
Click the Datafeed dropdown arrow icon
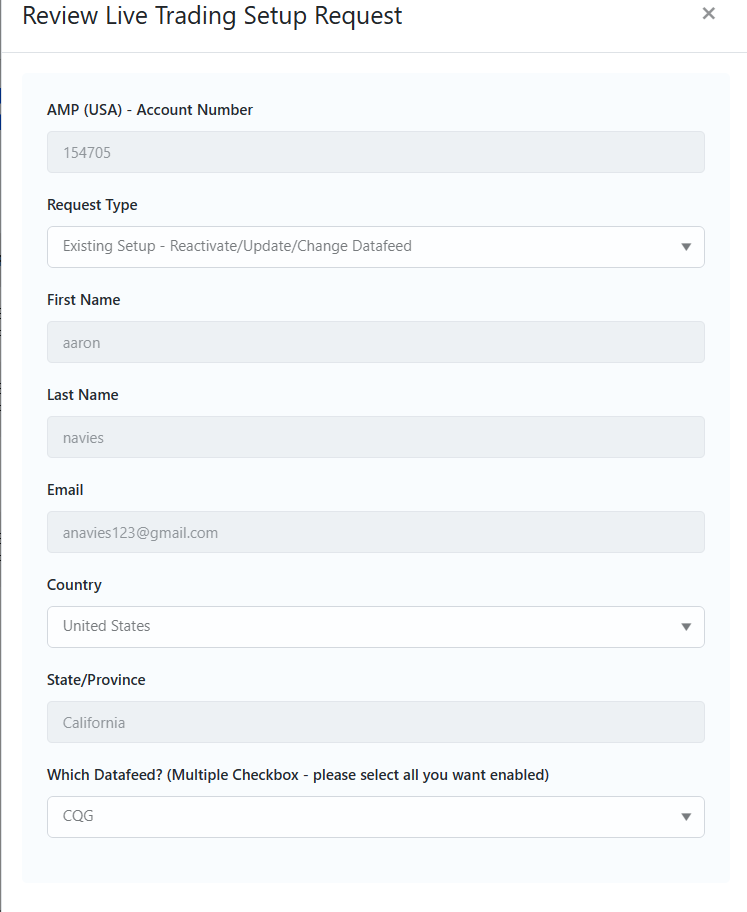tap(686, 817)
